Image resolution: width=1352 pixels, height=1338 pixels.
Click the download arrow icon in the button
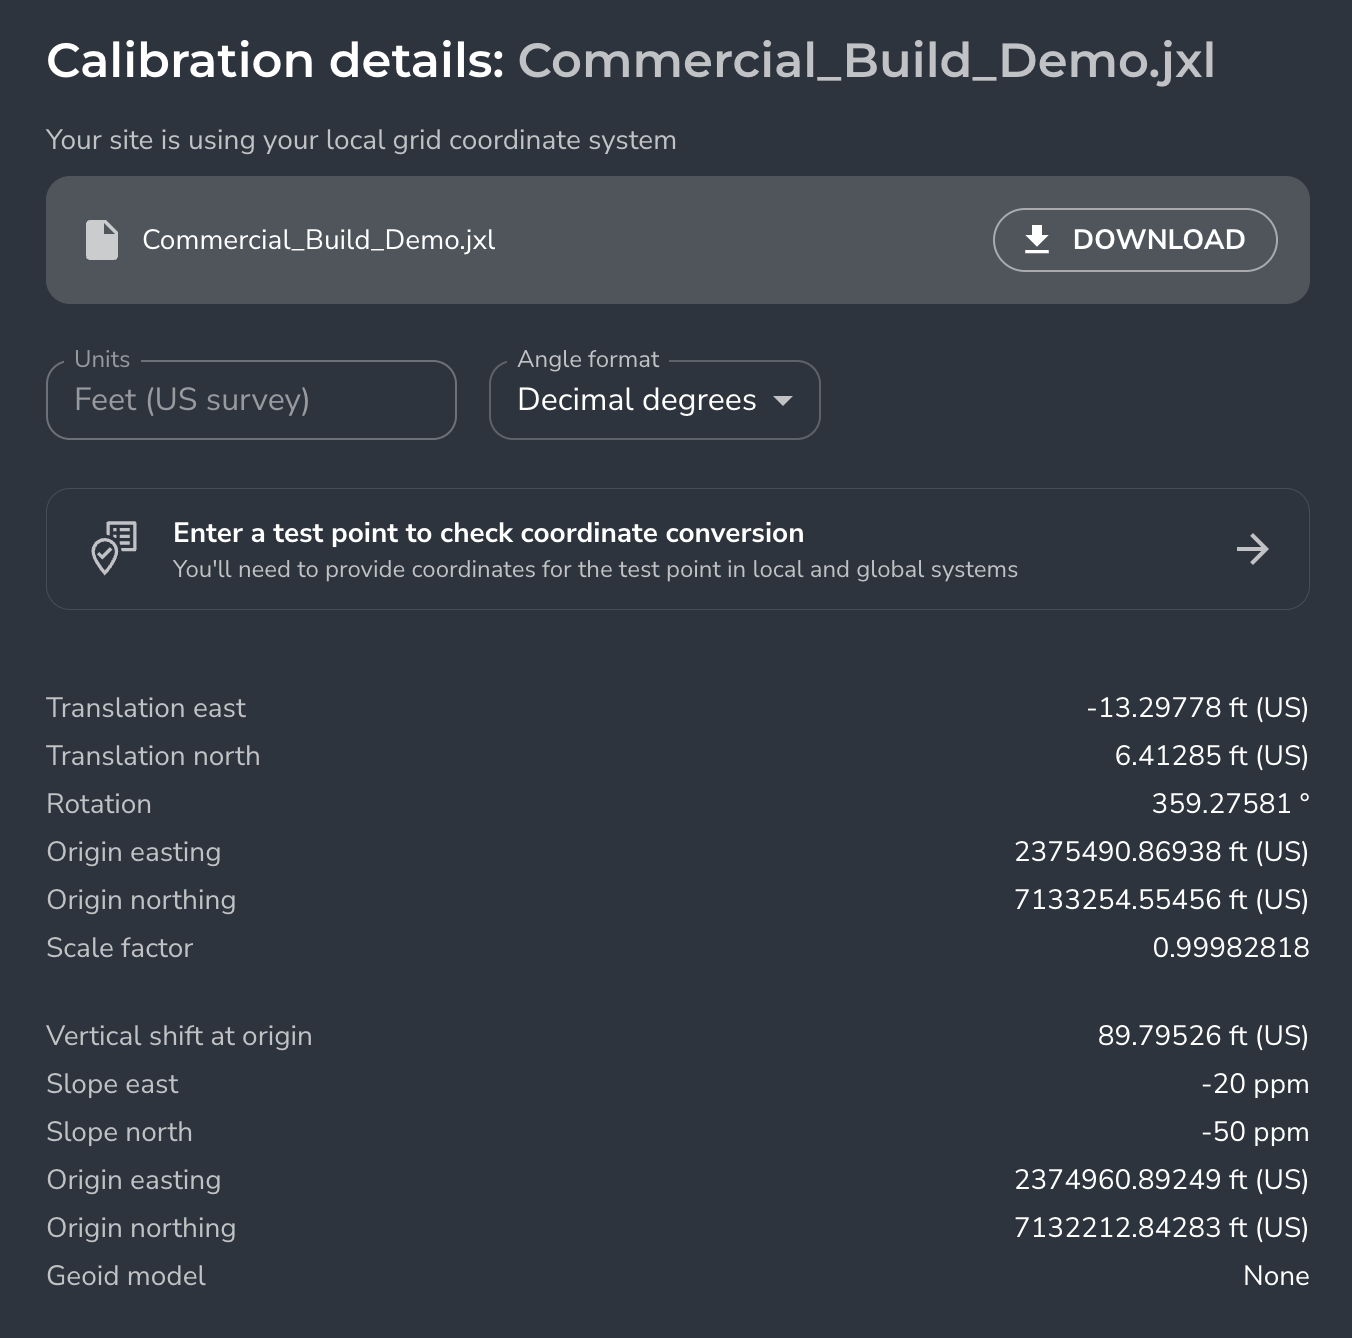coord(1037,240)
